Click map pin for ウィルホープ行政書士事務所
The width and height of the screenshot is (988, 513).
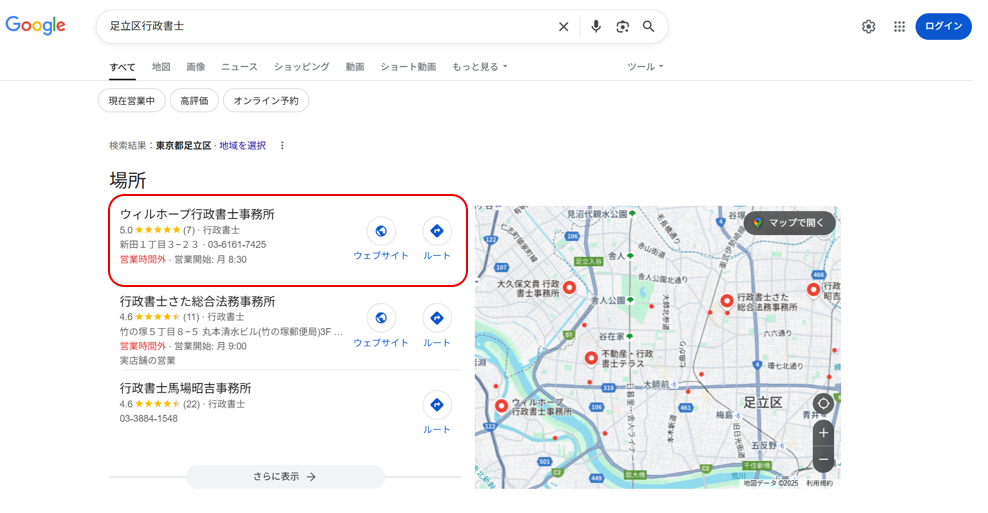[x=502, y=406]
